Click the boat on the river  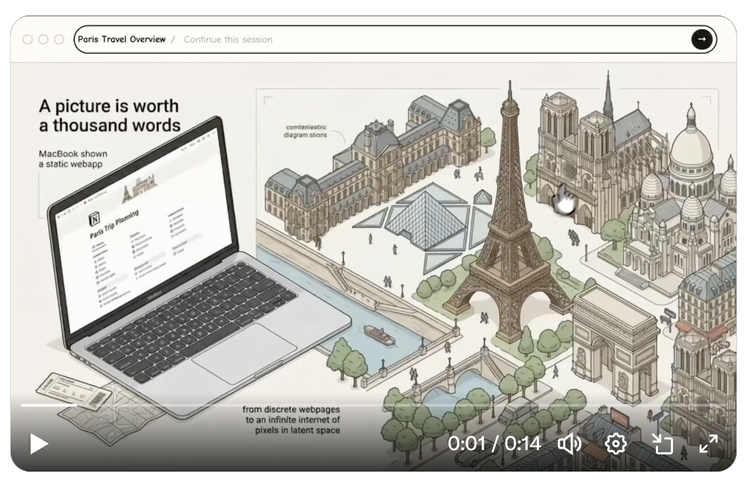tap(379, 335)
